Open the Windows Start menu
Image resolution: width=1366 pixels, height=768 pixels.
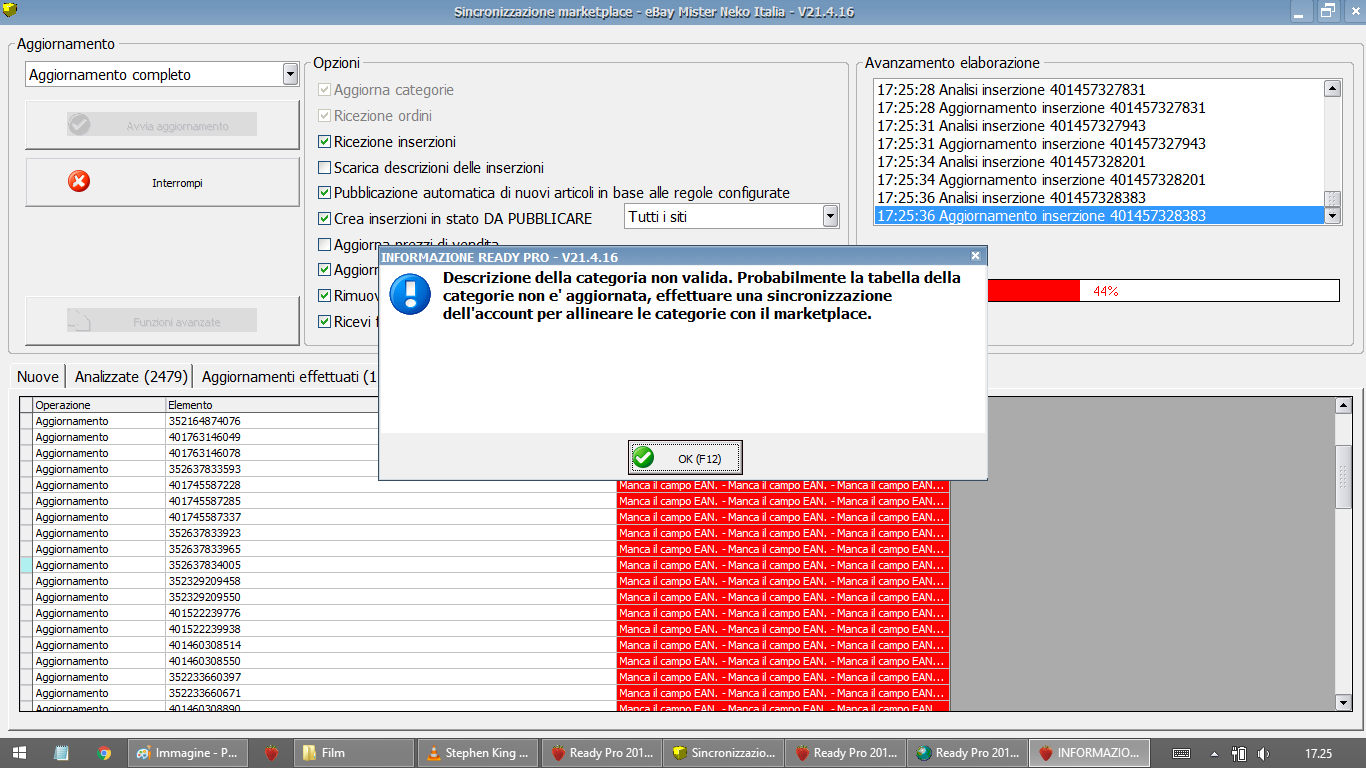(19, 753)
